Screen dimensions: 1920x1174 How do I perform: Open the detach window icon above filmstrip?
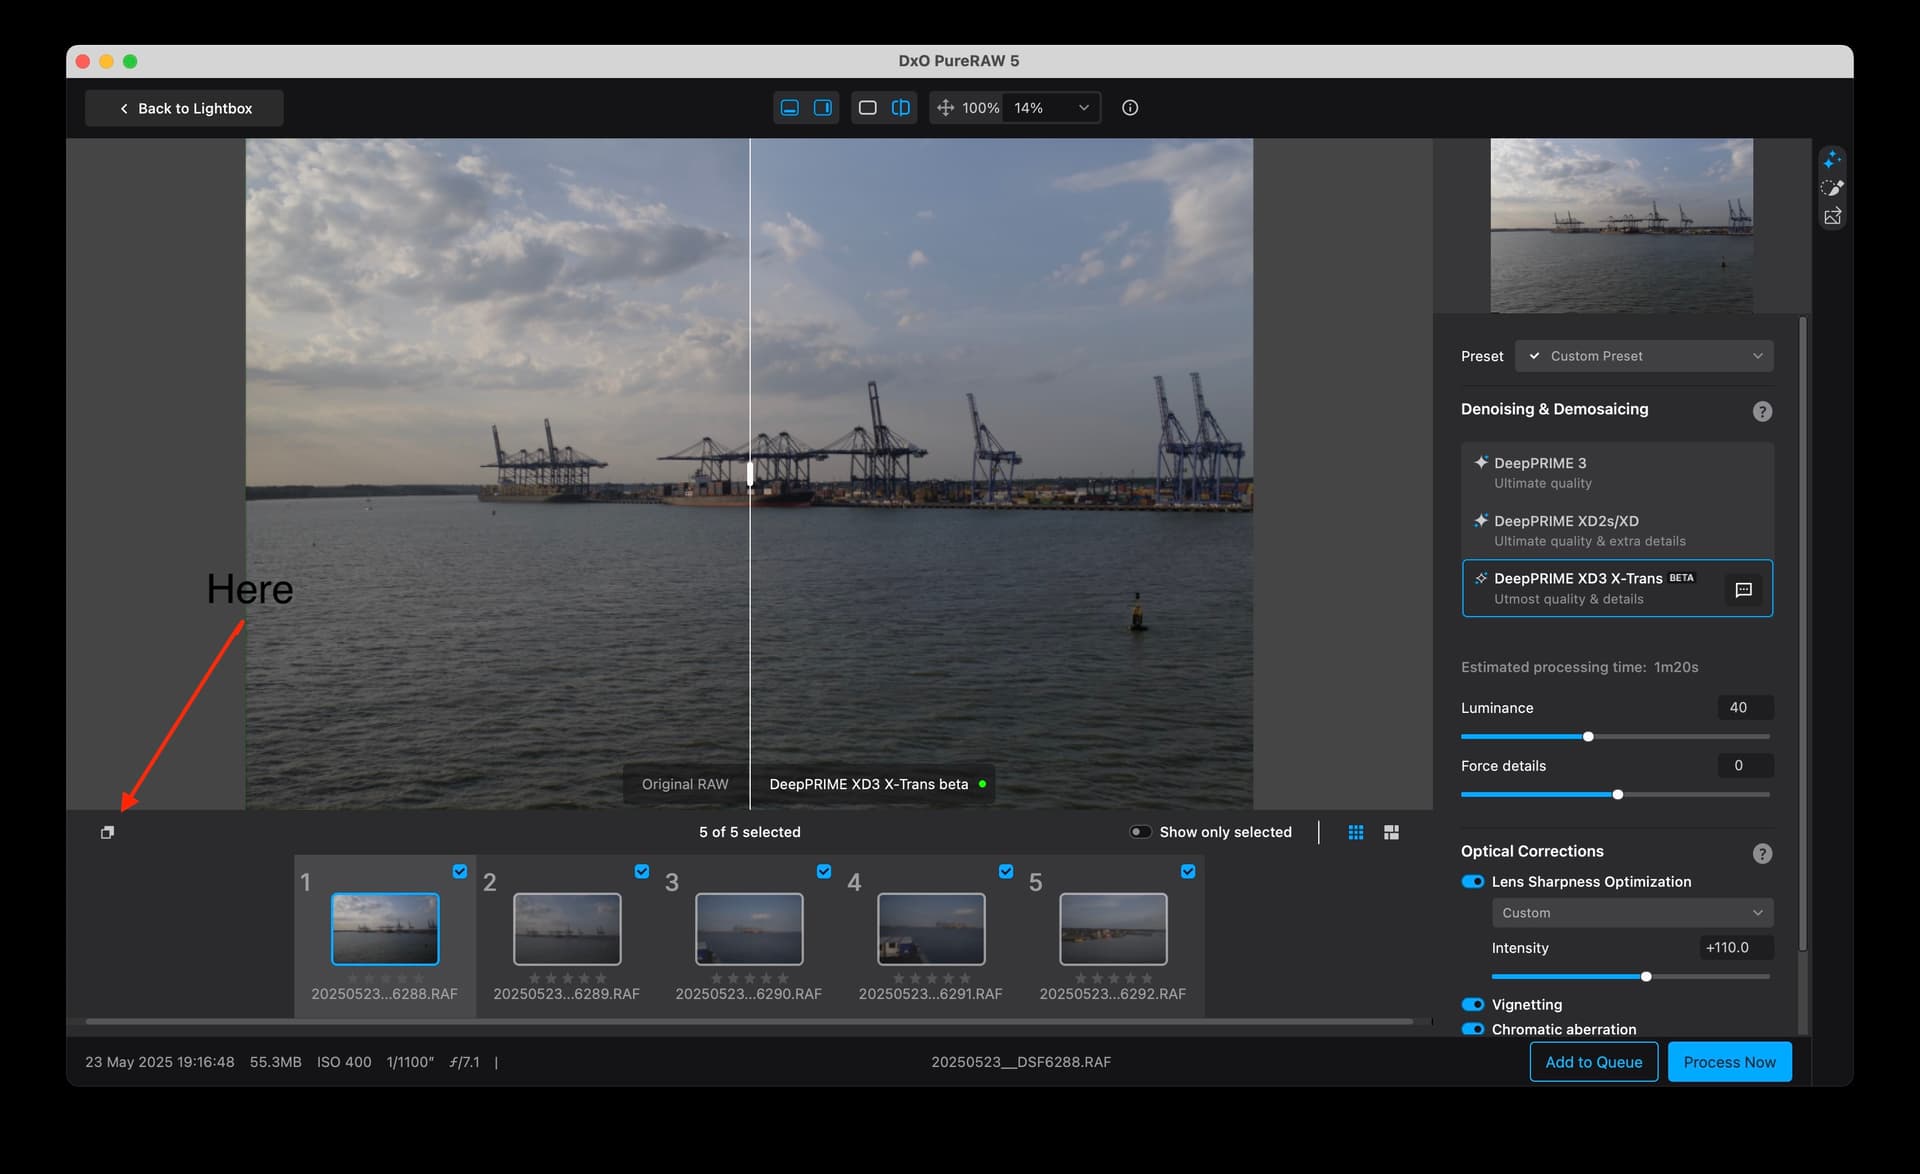pyautogui.click(x=108, y=832)
